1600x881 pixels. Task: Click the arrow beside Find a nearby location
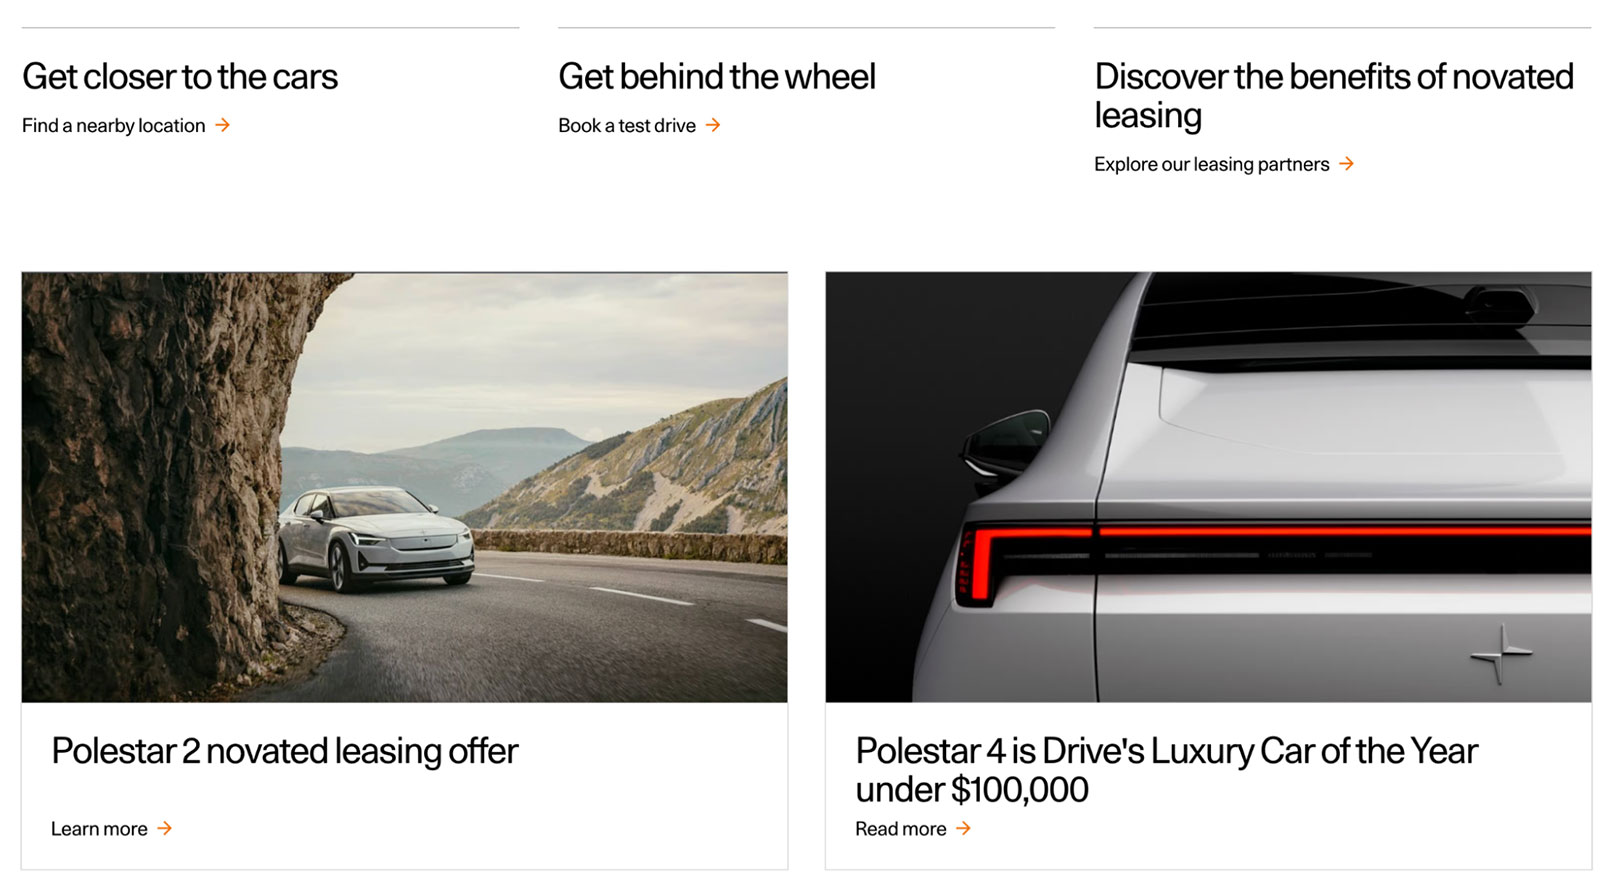click(223, 125)
